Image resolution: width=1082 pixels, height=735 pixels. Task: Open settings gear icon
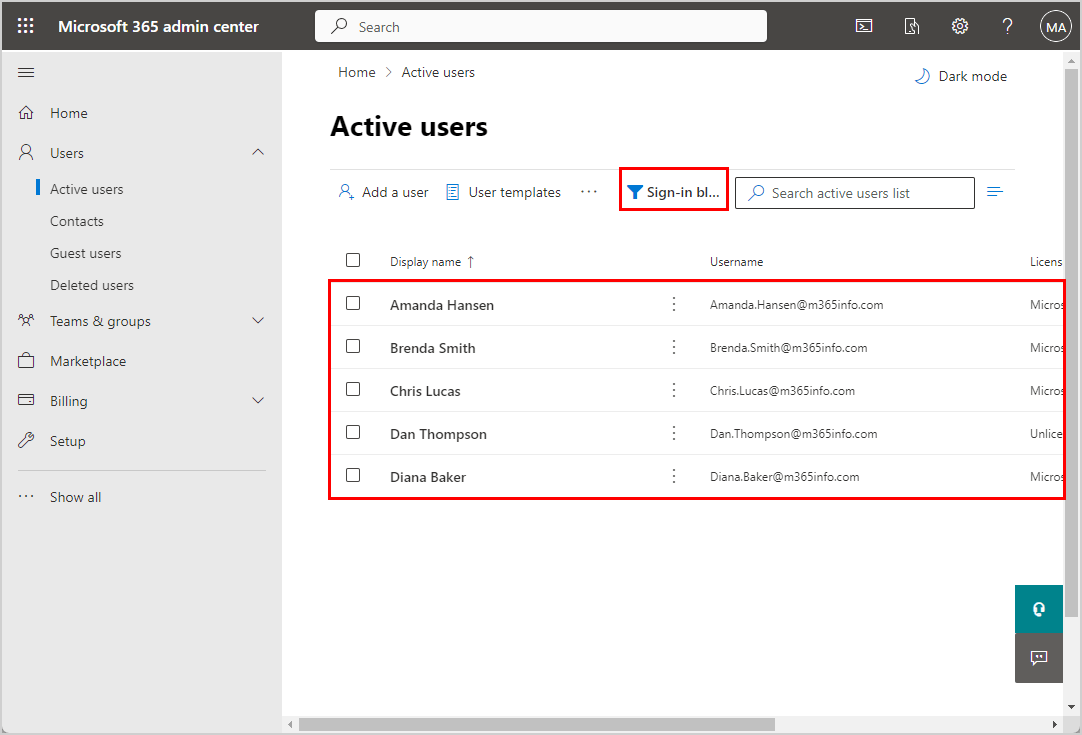960,26
